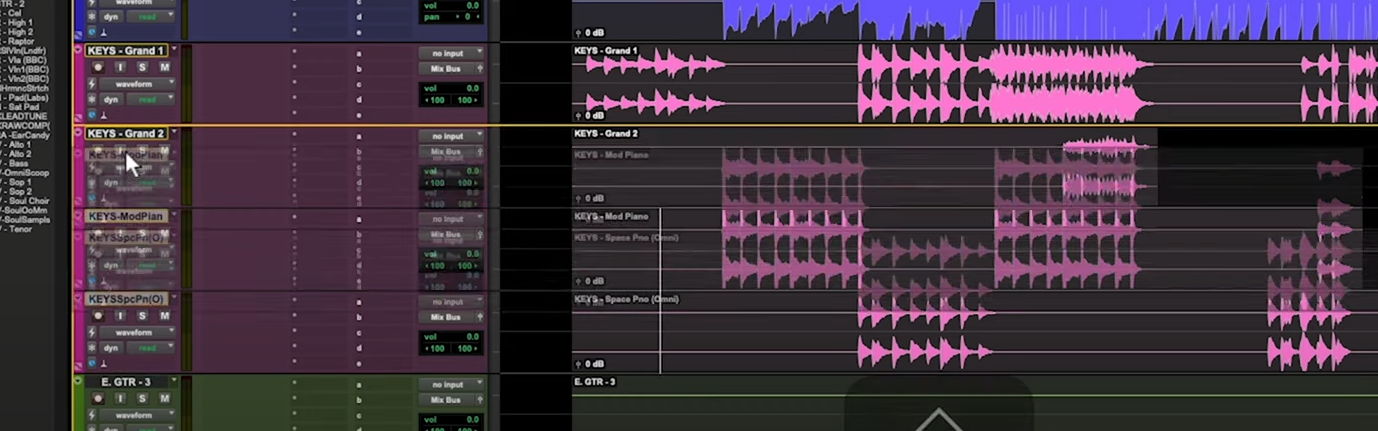Viewport: 1378px width, 431px height.
Task: Click insert slot a on KEYS - Grand 1
Action: coord(359,53)
